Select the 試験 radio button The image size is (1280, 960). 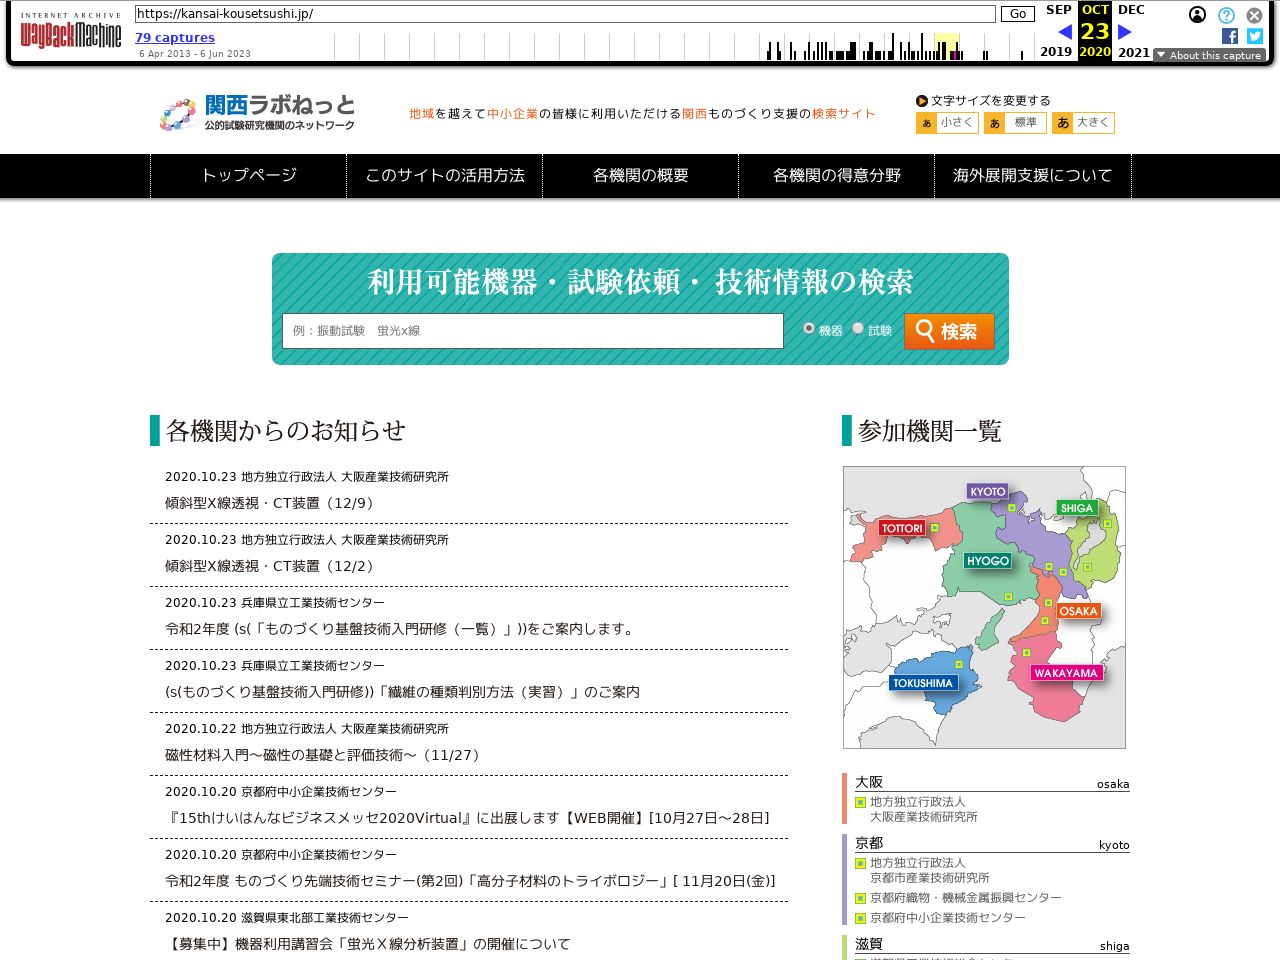pyautogui.click(x=858, y=328)
